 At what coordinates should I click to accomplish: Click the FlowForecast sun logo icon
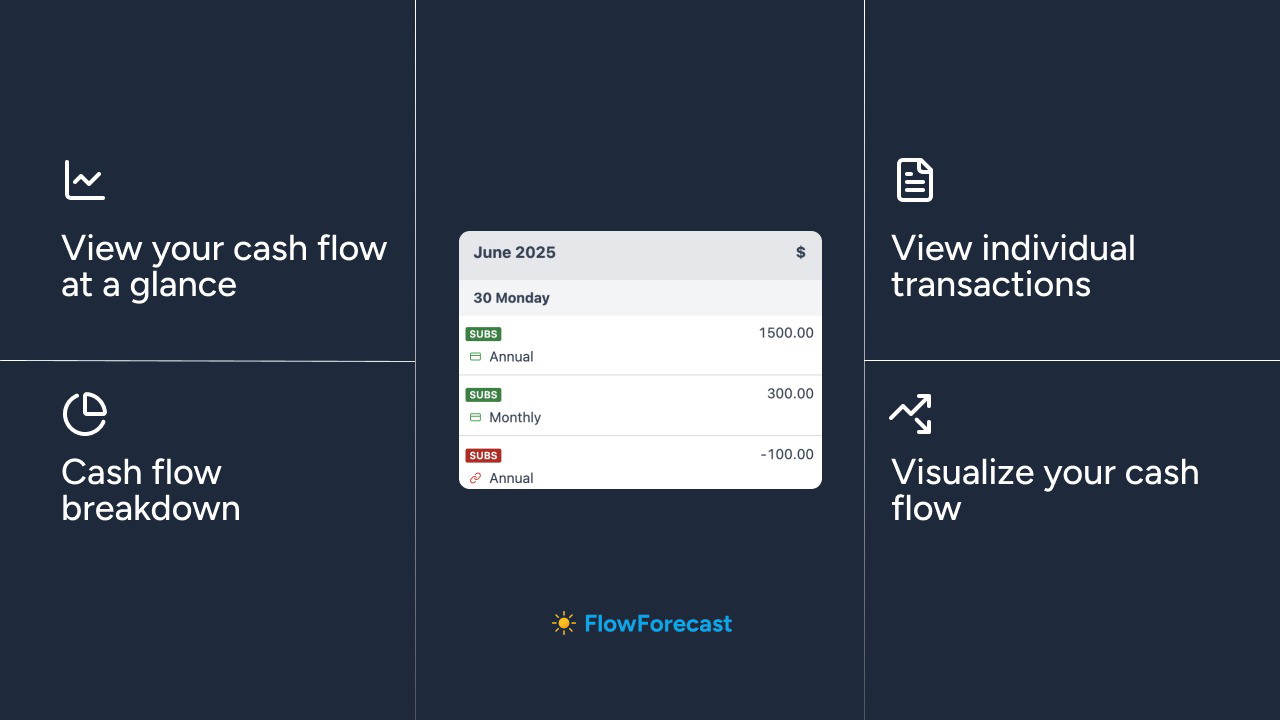click(x=564, y=623)
